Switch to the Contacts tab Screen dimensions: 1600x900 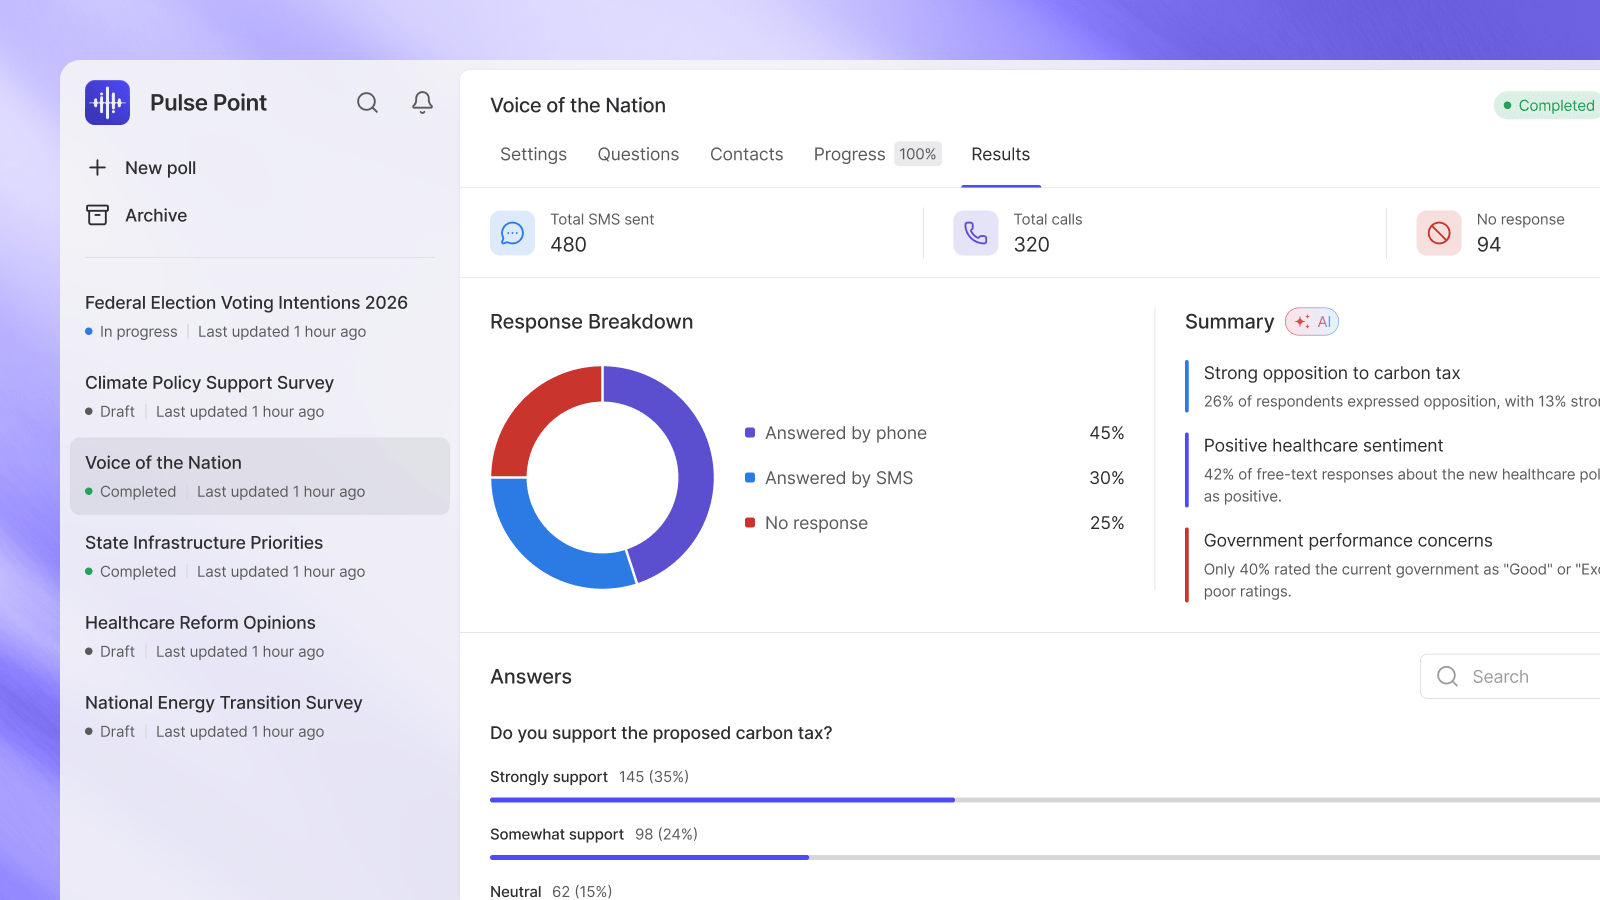746,154
